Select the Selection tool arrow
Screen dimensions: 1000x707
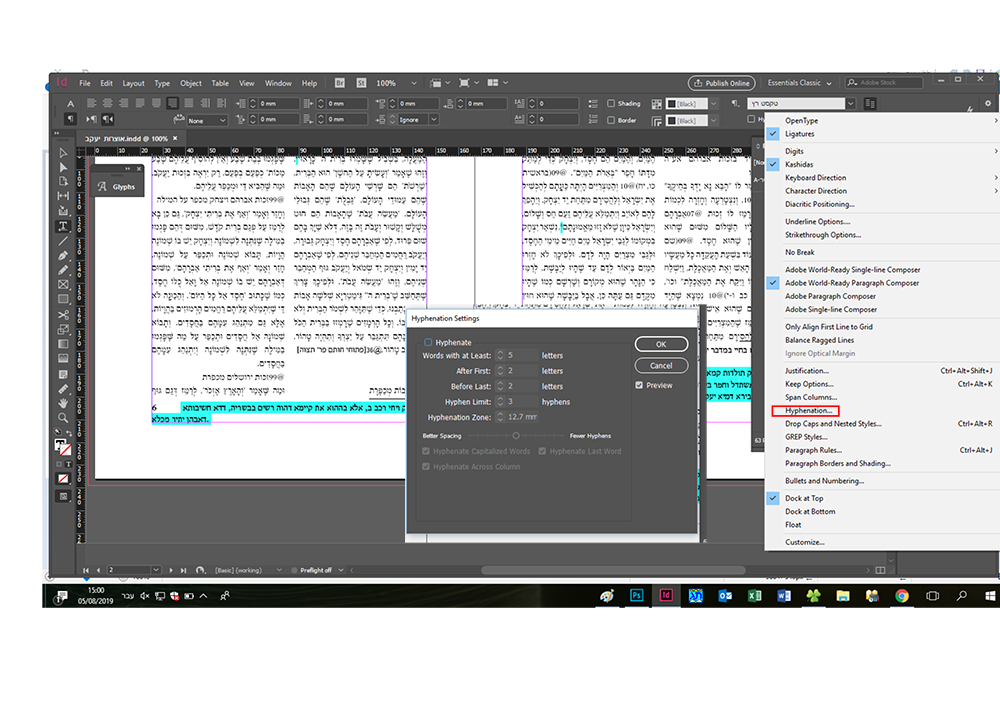click(x=63, y=153)
